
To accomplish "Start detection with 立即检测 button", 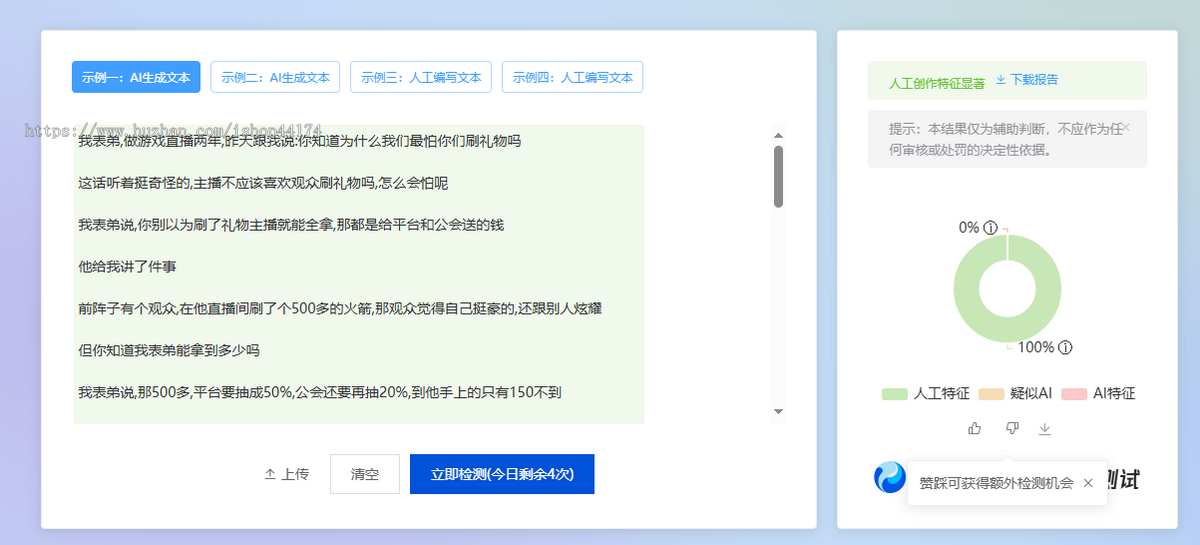I will coord(502,474).
